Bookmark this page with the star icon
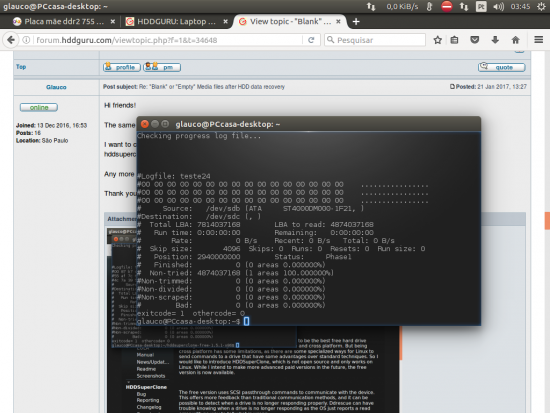The width and height of the screenshot is (550, 413). pyautogui.click(x=437, y=40)
